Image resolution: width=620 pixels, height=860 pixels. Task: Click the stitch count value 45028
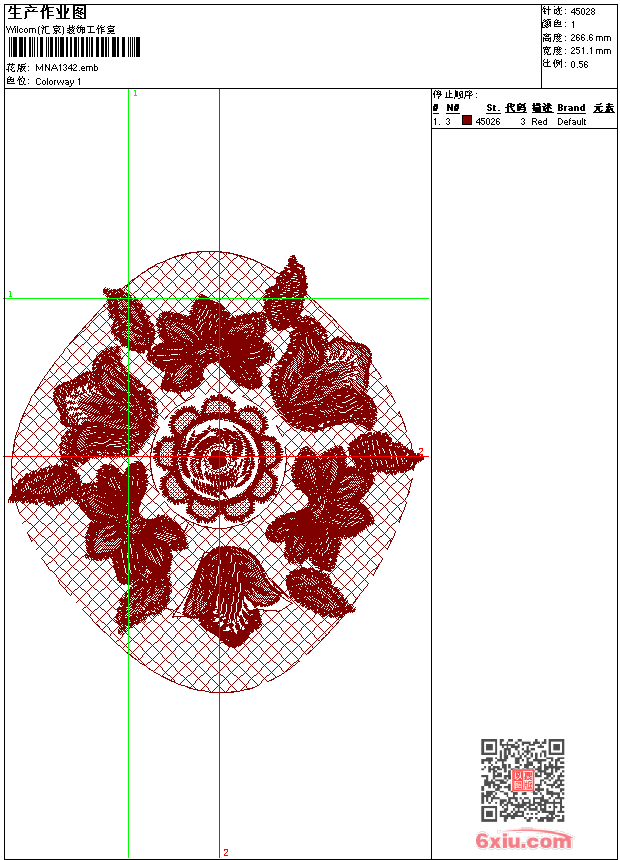[x=582, y=11]
